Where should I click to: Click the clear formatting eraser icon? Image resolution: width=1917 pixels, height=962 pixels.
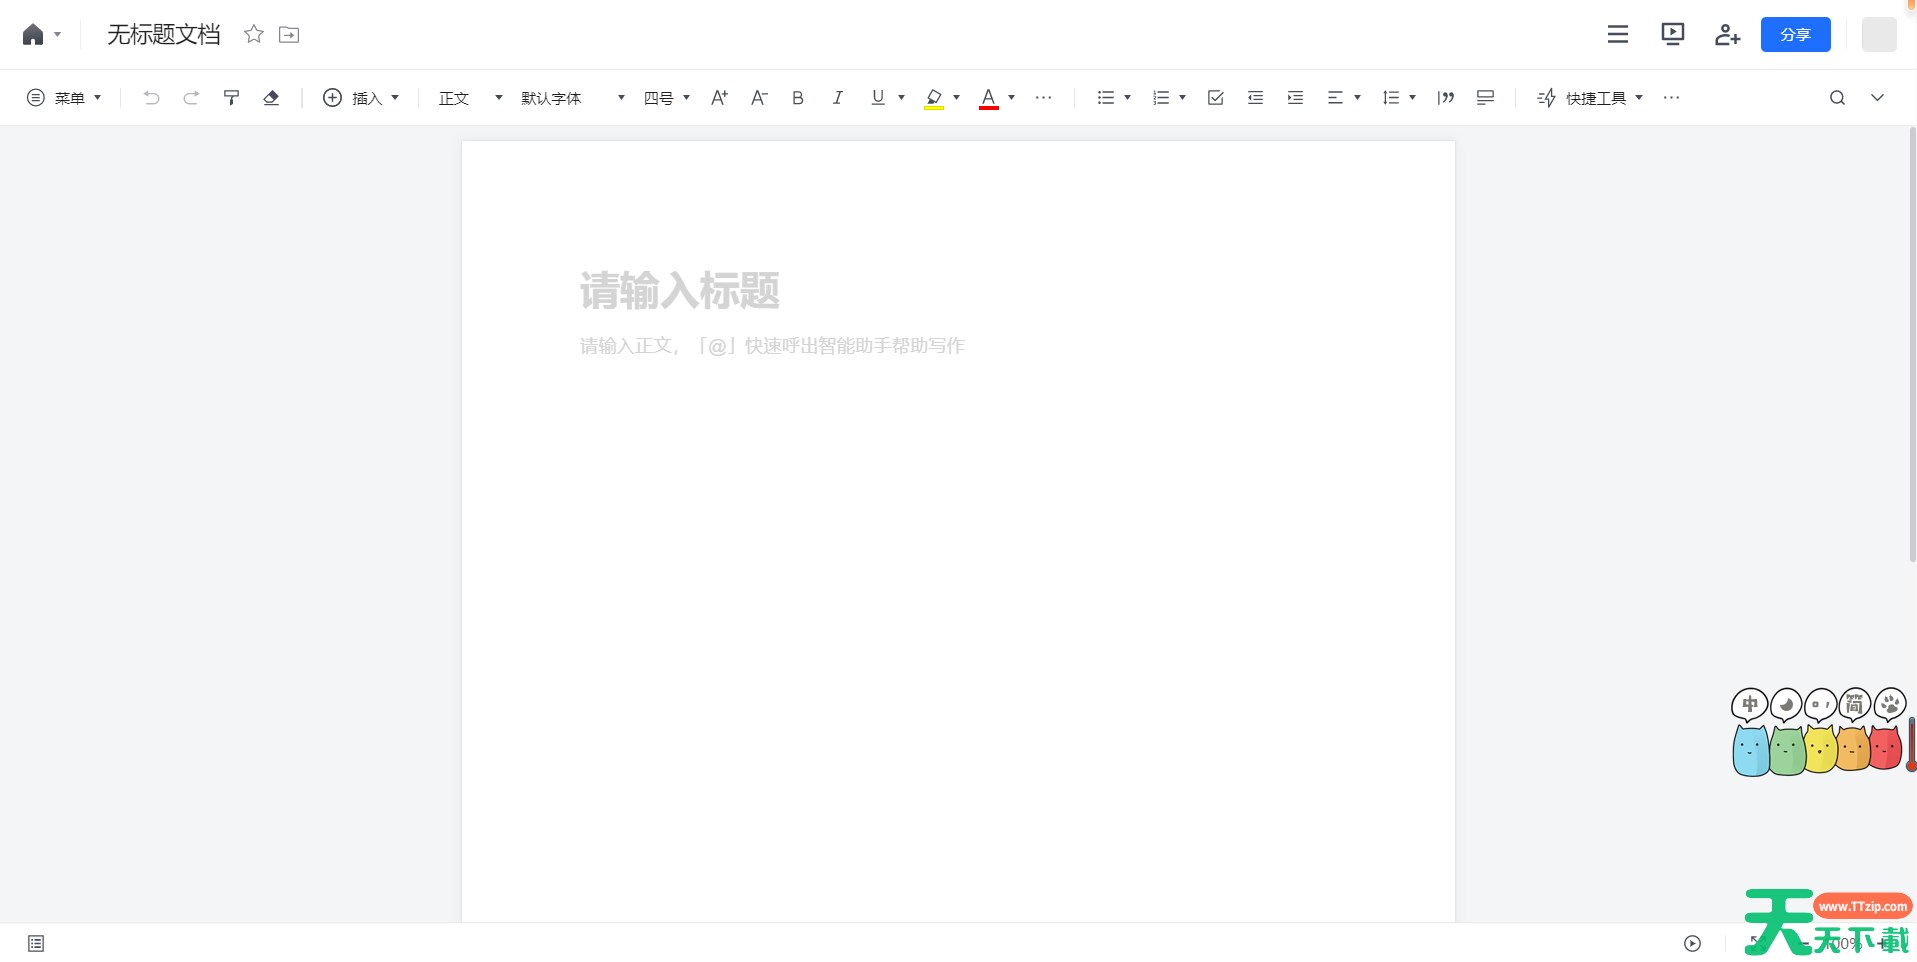[x=271, y=98]
